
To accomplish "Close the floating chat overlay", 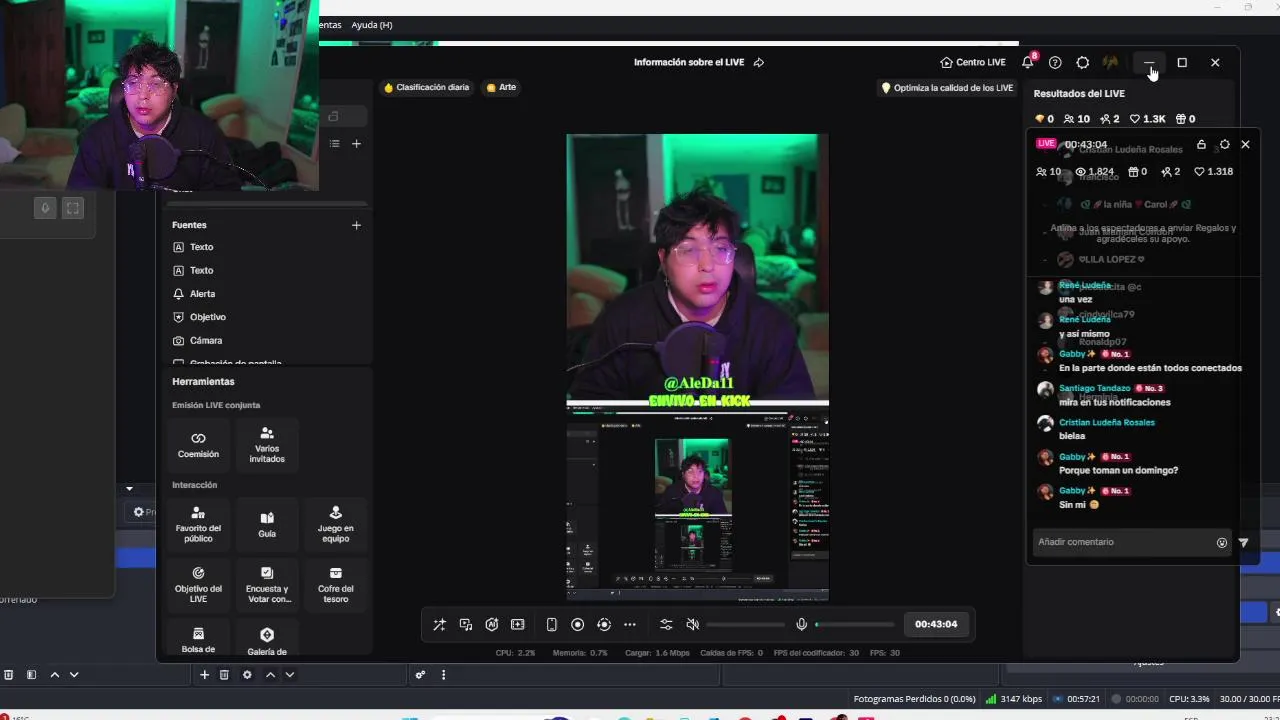I will tap(1245, 144).
